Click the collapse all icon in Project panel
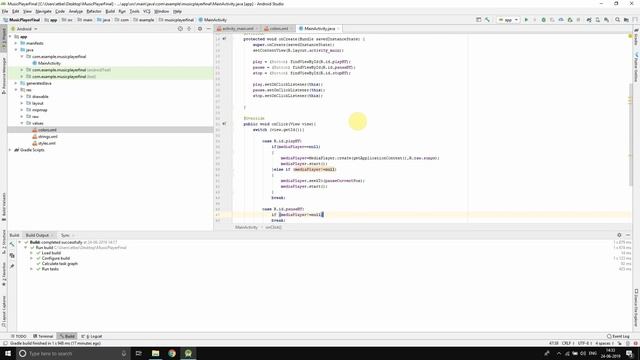Viewport: 640px width, 360px height. point(189,29)
